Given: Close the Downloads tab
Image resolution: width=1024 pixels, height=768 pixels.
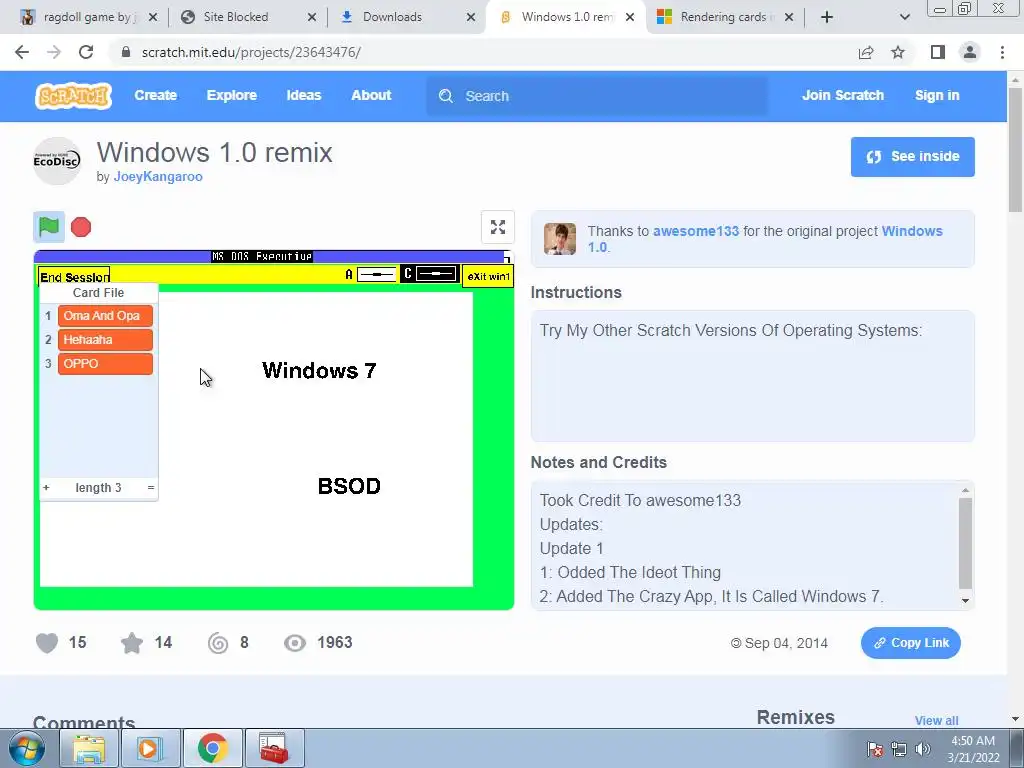Looking at the screenshot, I should 471,17.
